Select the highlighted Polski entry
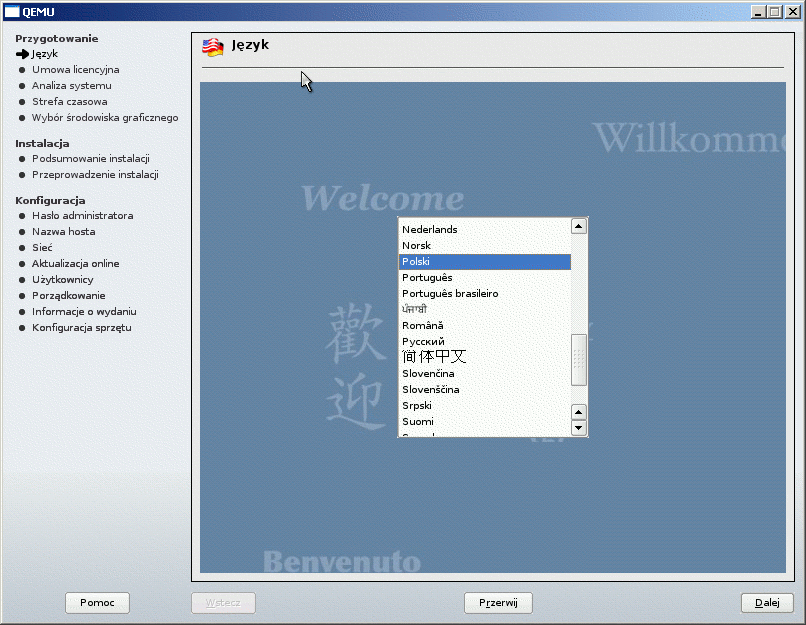 tap(416, 262)
